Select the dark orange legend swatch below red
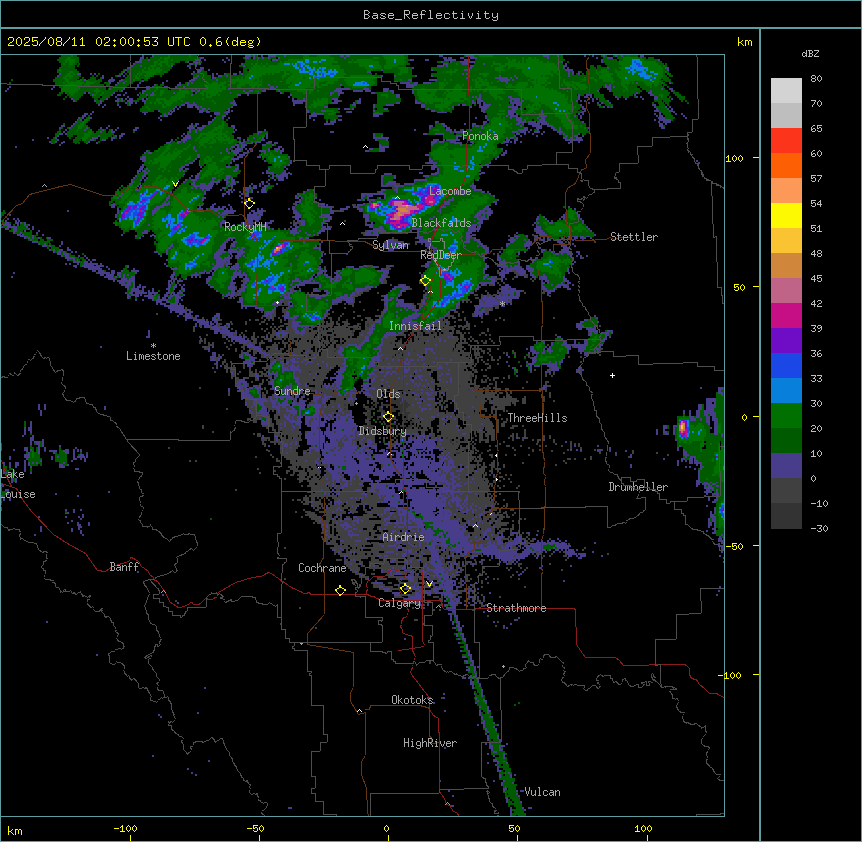The image size is (862, 842). click(x=786, y=165)
